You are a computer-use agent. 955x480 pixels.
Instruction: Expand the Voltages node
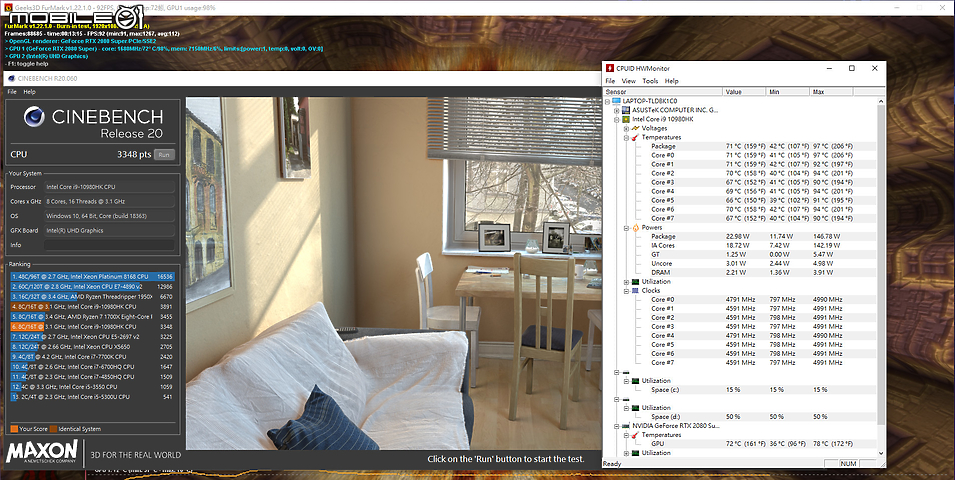(626, 129)
